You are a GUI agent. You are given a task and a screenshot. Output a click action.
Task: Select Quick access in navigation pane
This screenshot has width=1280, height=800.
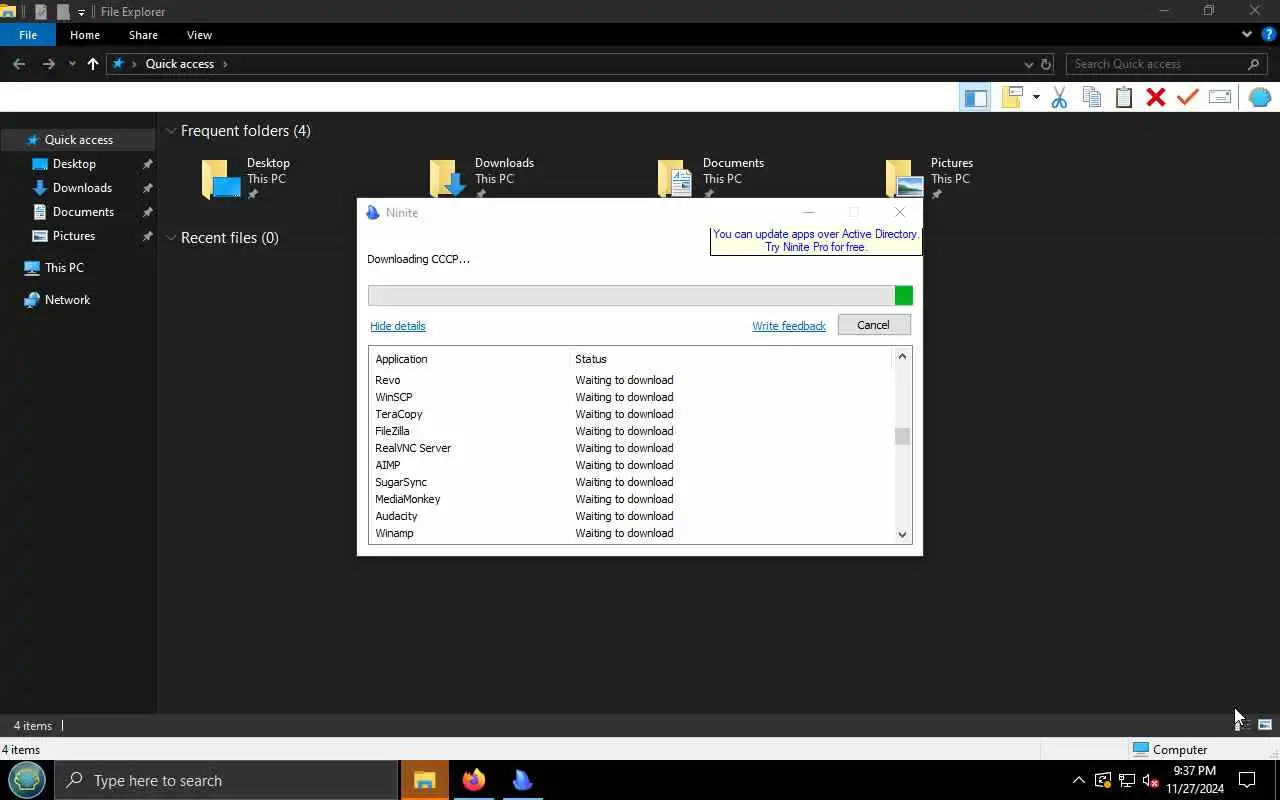[x=78, y=140]
